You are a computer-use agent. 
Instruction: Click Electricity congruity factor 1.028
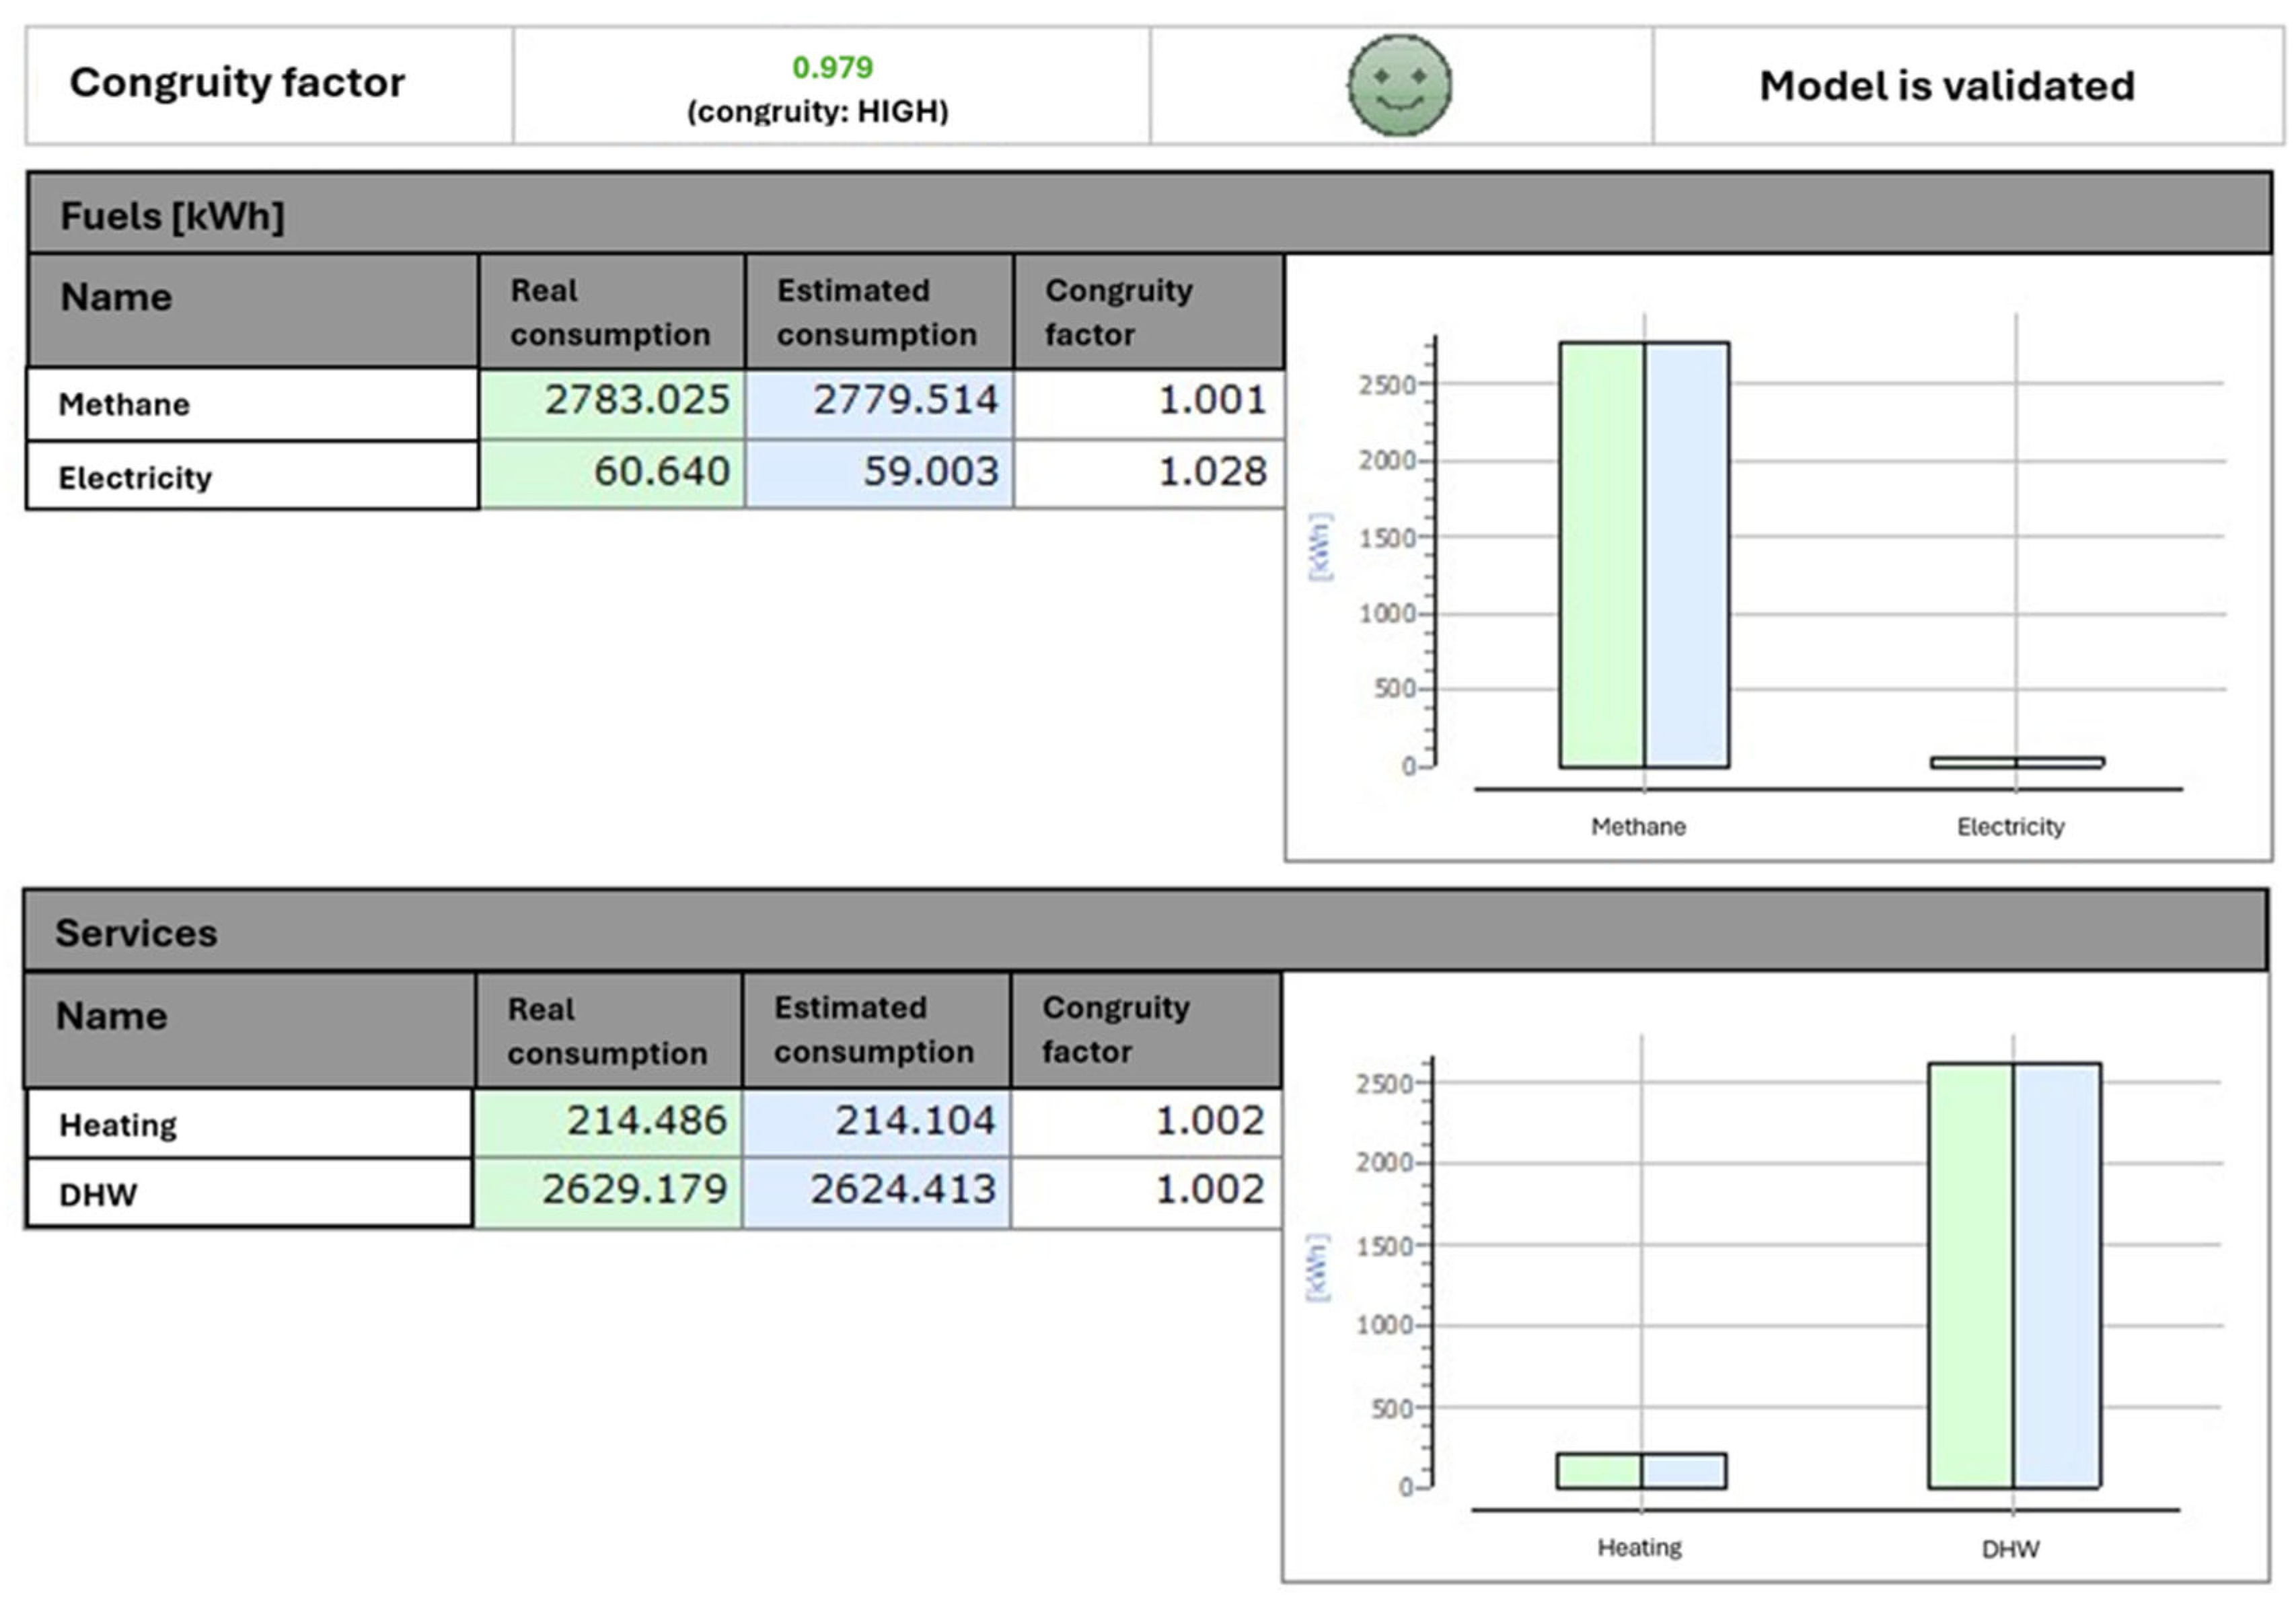click(x=1211, y=472)
